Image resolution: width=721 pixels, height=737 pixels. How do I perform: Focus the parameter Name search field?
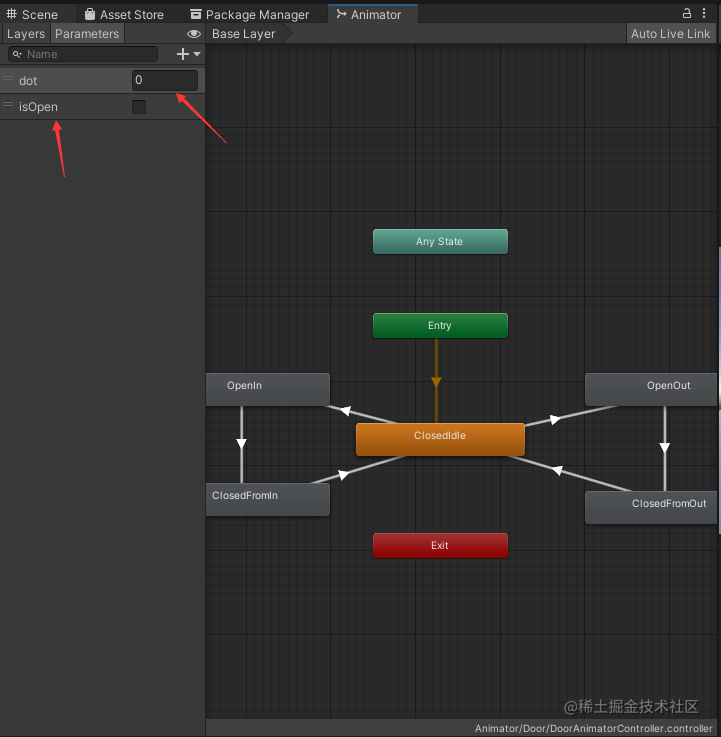83,54
